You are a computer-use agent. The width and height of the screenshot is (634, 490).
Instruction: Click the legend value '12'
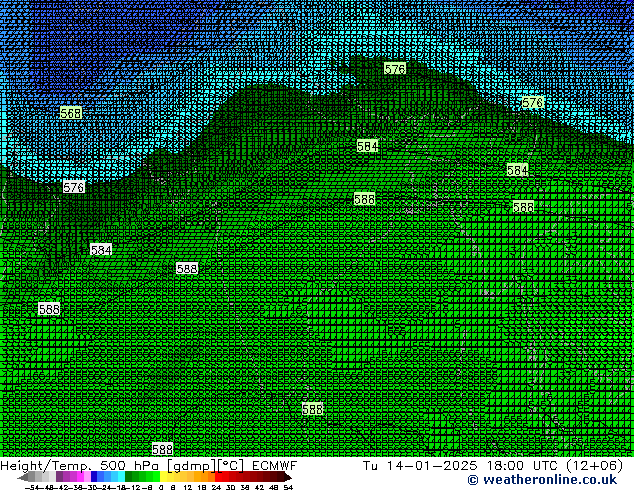188,487
